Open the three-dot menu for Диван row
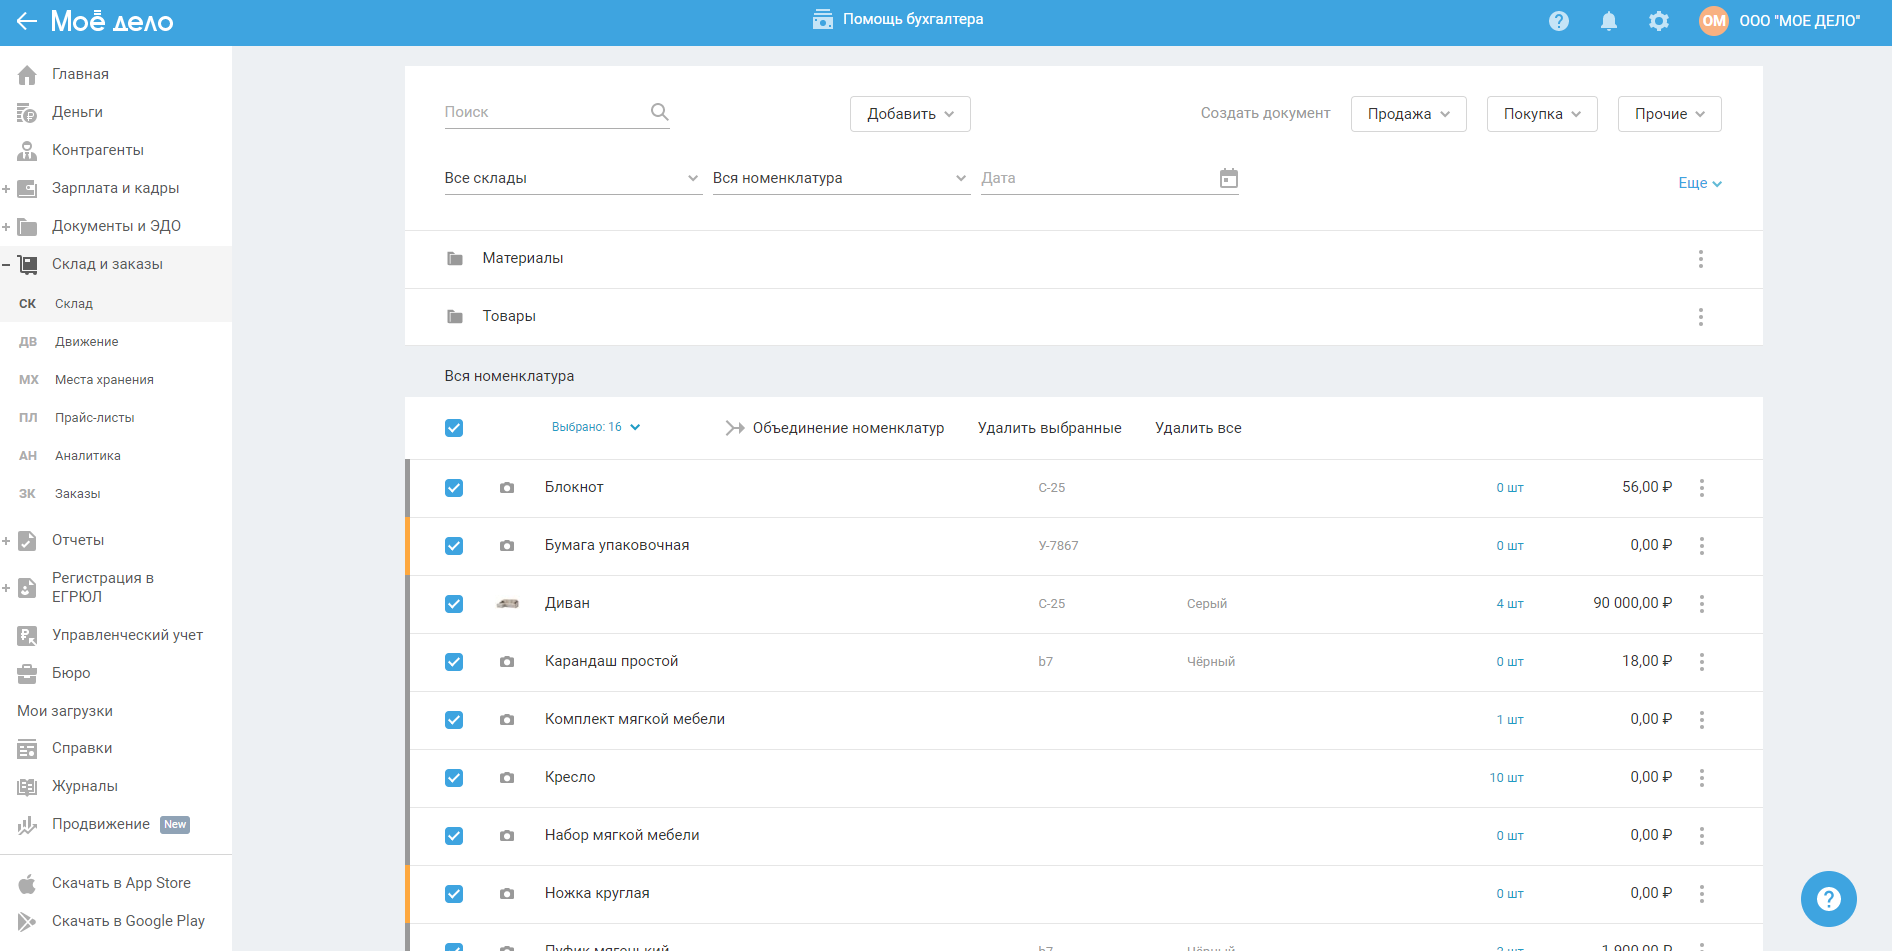1892x951 pixels. [1701, 604]
